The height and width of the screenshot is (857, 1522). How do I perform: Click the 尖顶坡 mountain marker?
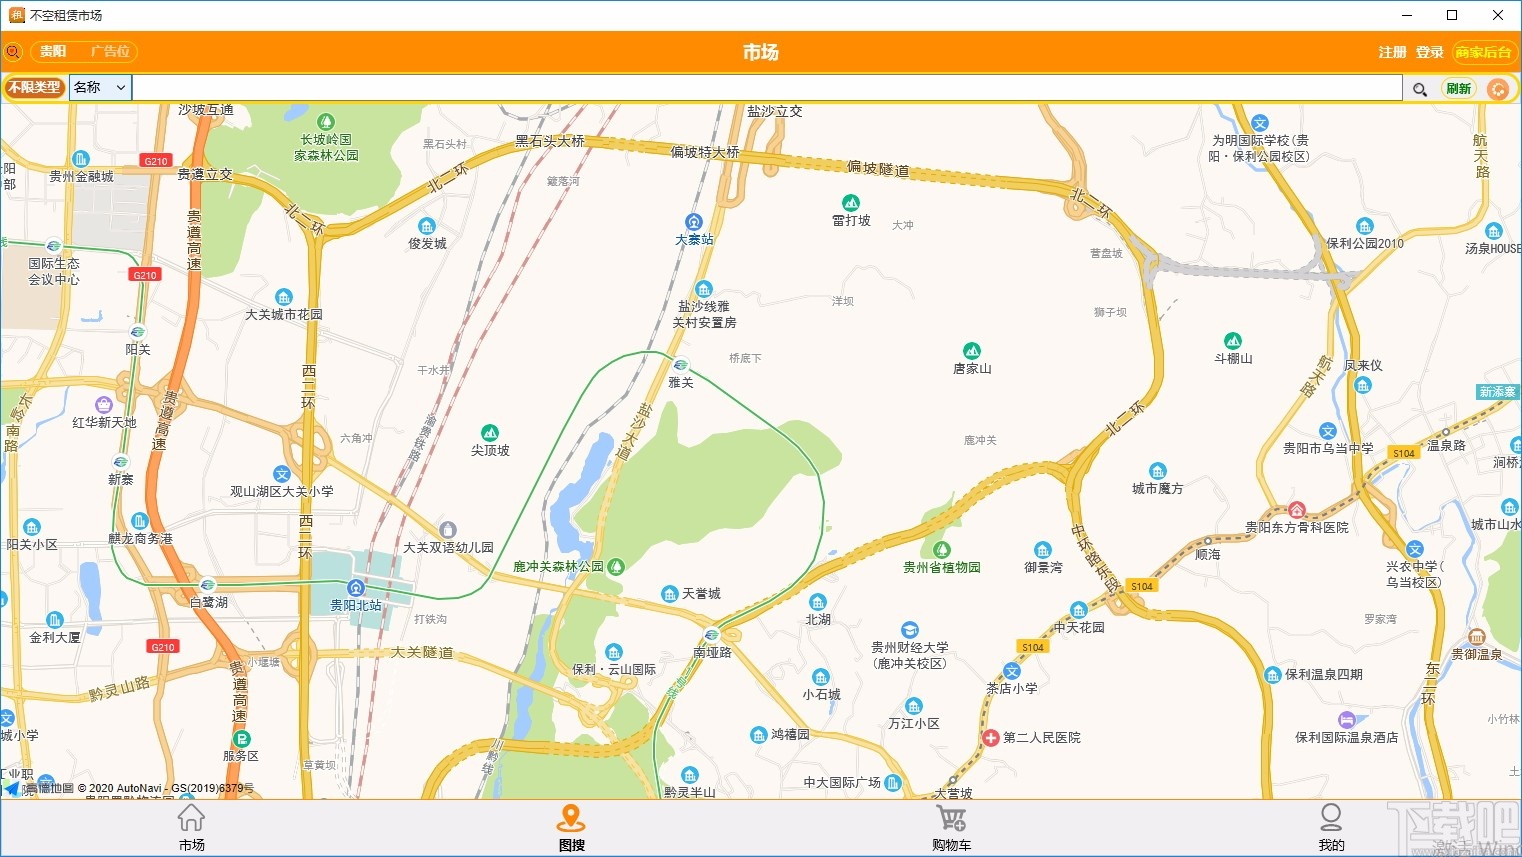[490, 432]
